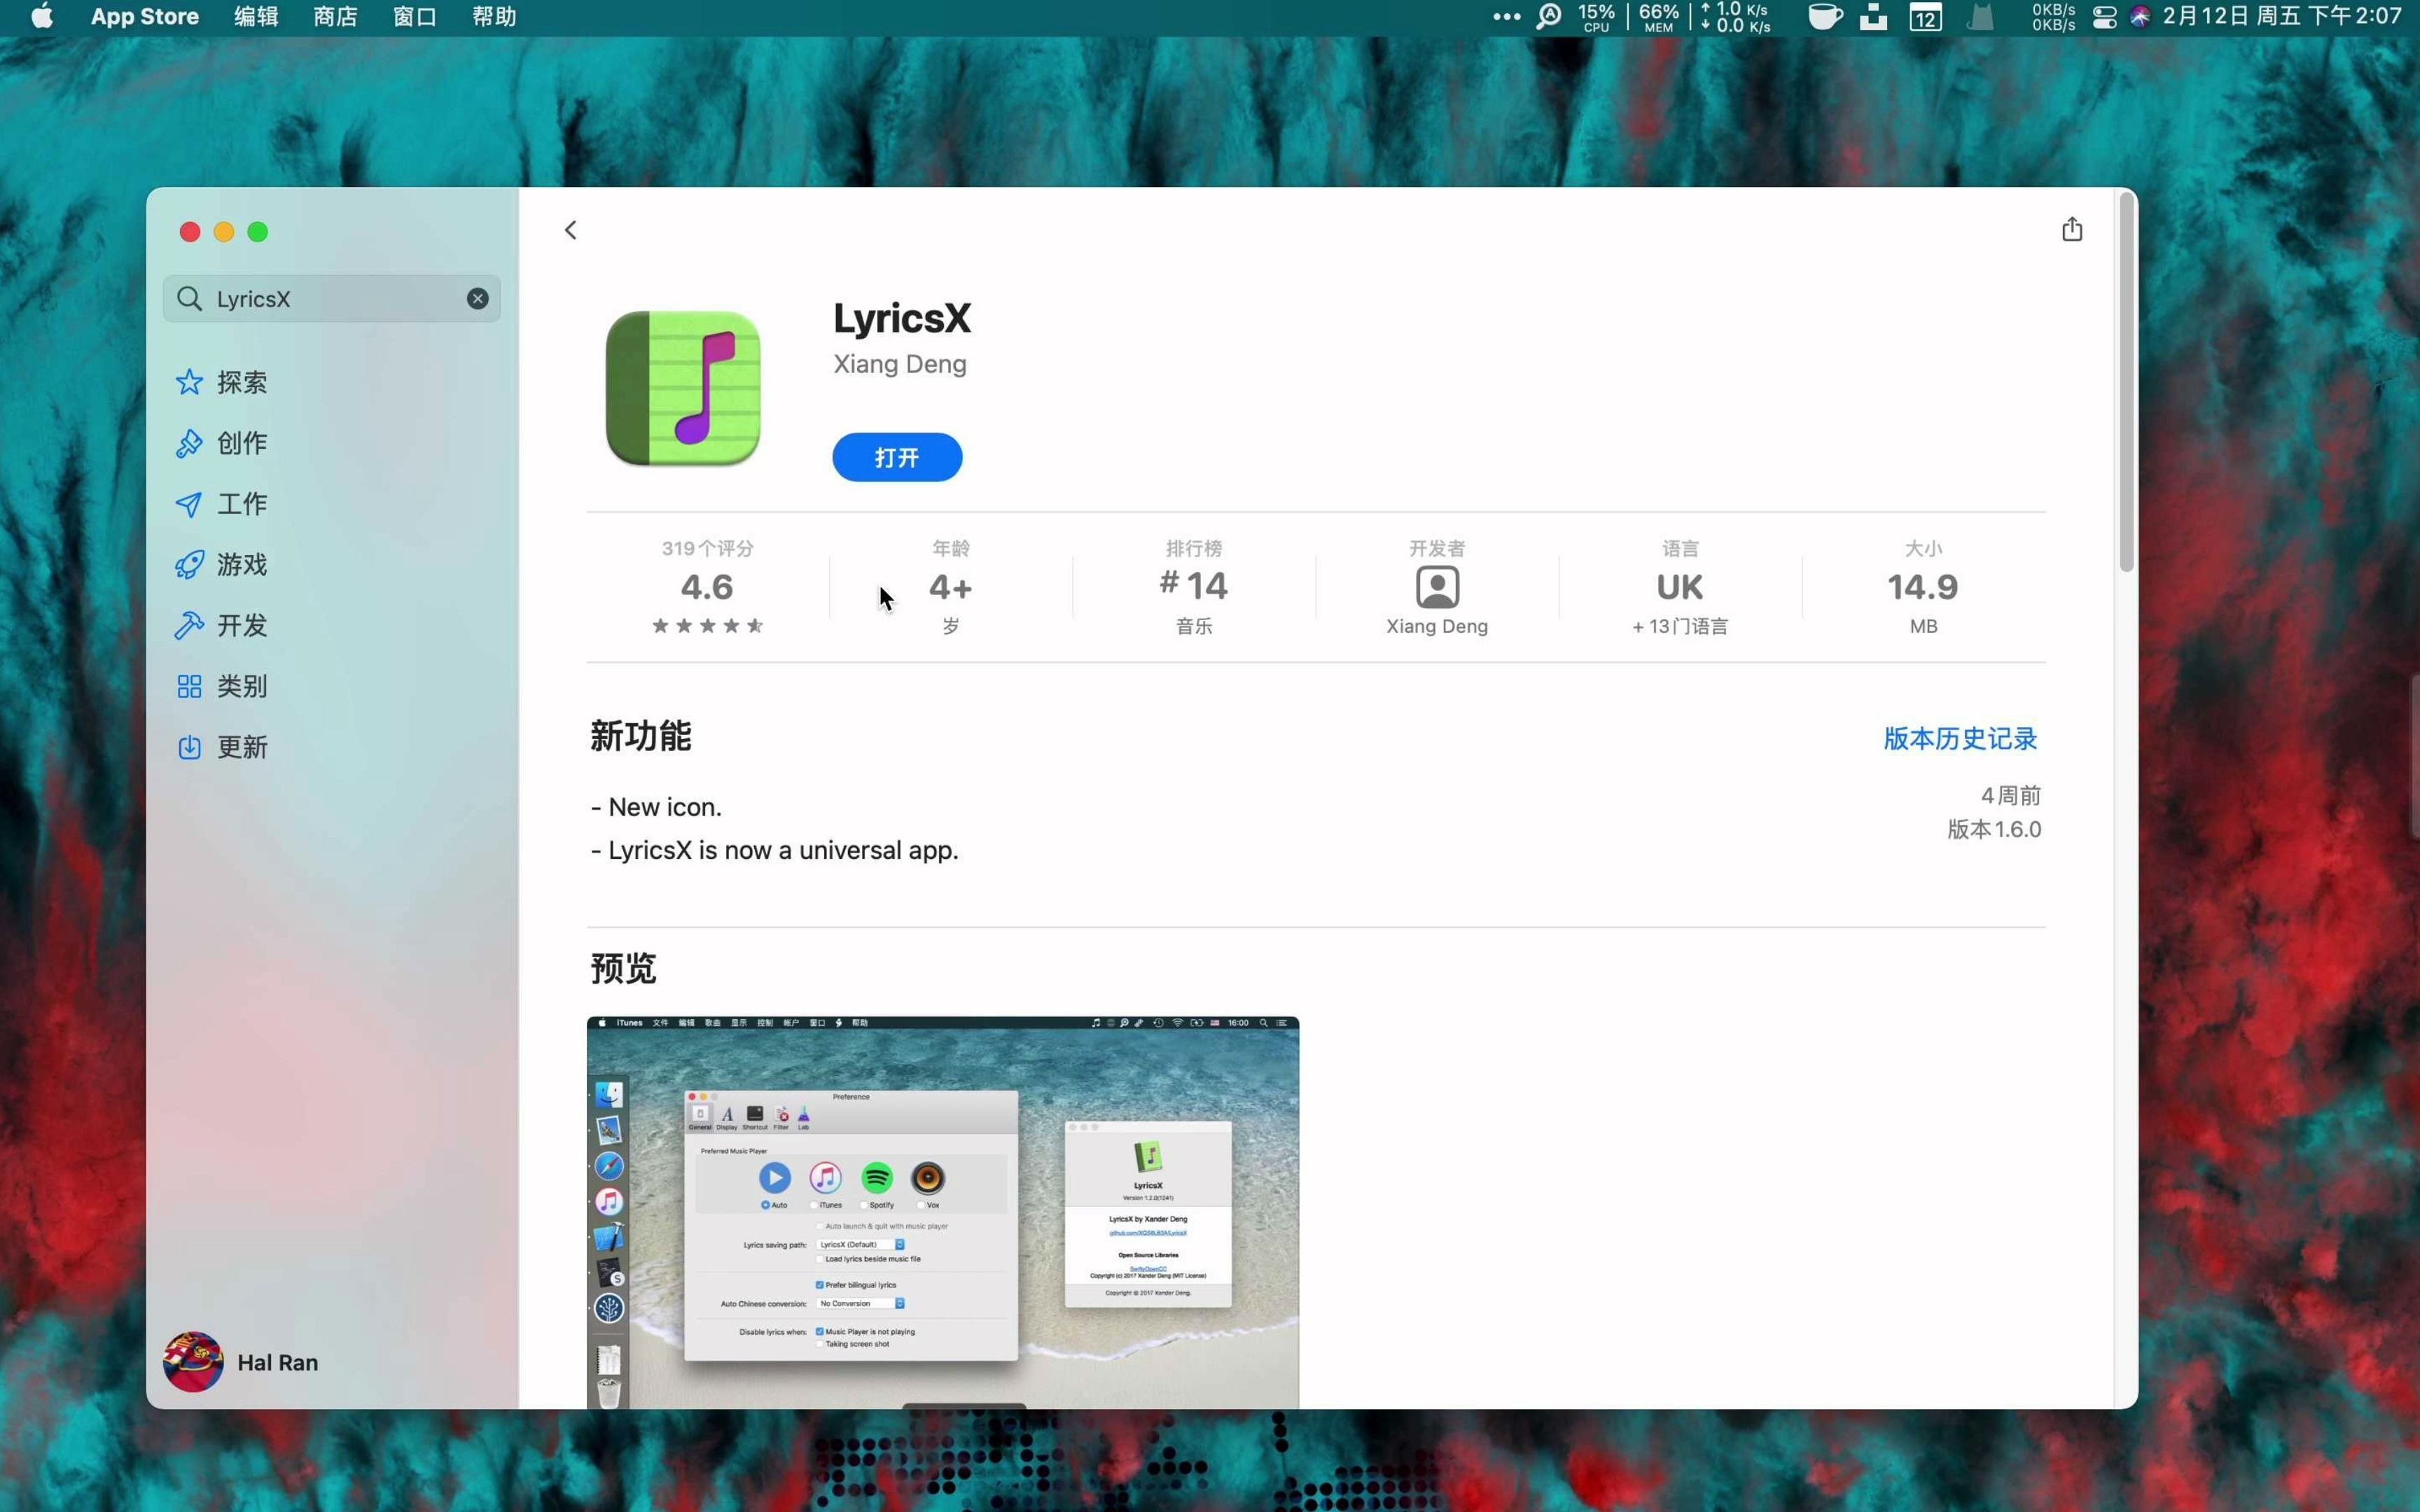
Task: Click the preview screenshot thumbnail
Action: (x=943, y=1213)
